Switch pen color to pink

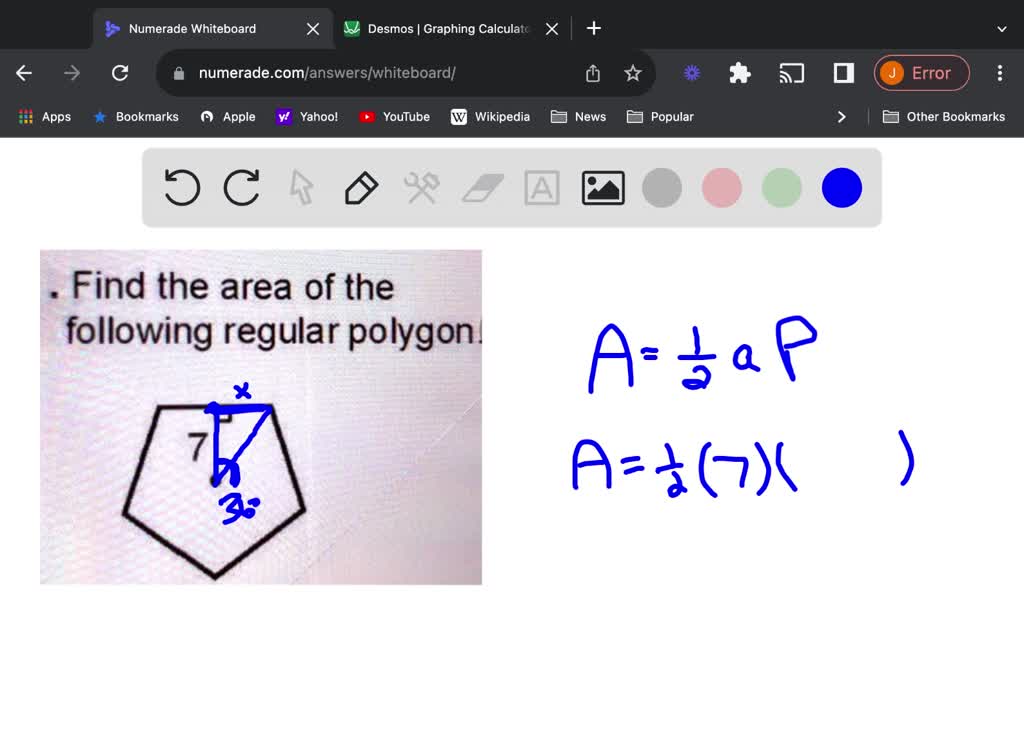point(721,187)
